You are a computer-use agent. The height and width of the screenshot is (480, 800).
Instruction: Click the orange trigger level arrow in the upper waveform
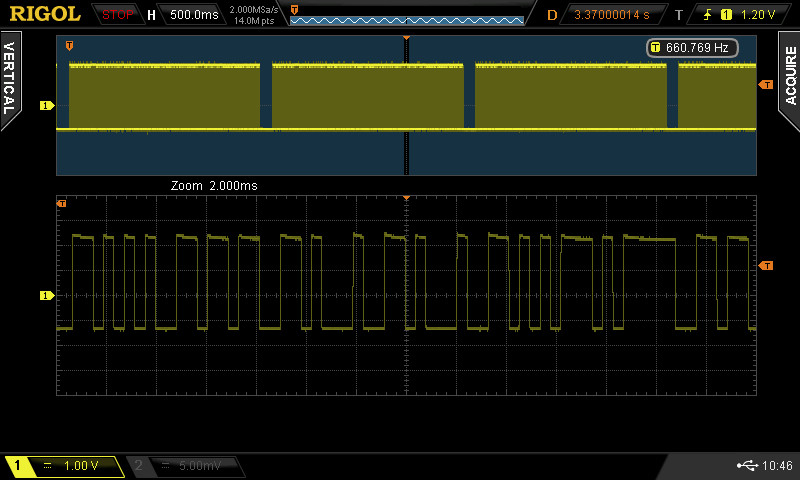click(x=766, y=85)
